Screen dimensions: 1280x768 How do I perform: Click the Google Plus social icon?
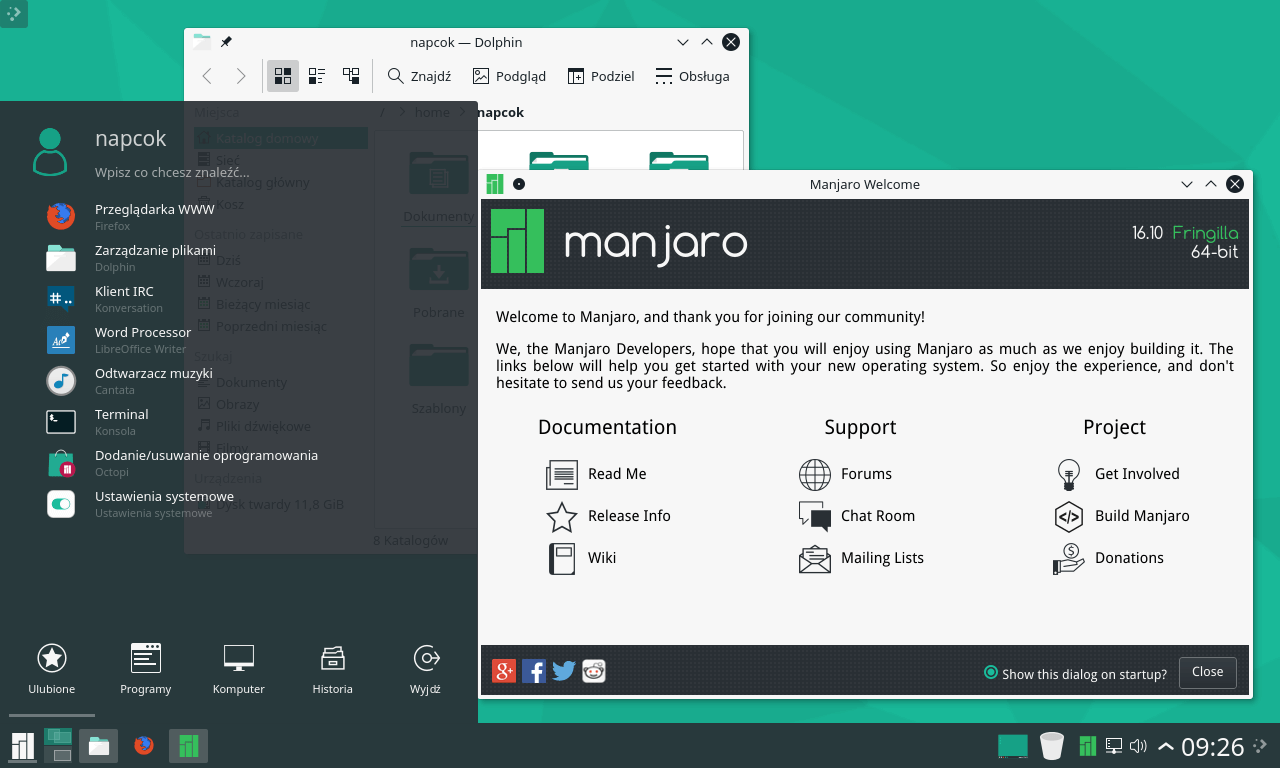click(x=504, y=671)
